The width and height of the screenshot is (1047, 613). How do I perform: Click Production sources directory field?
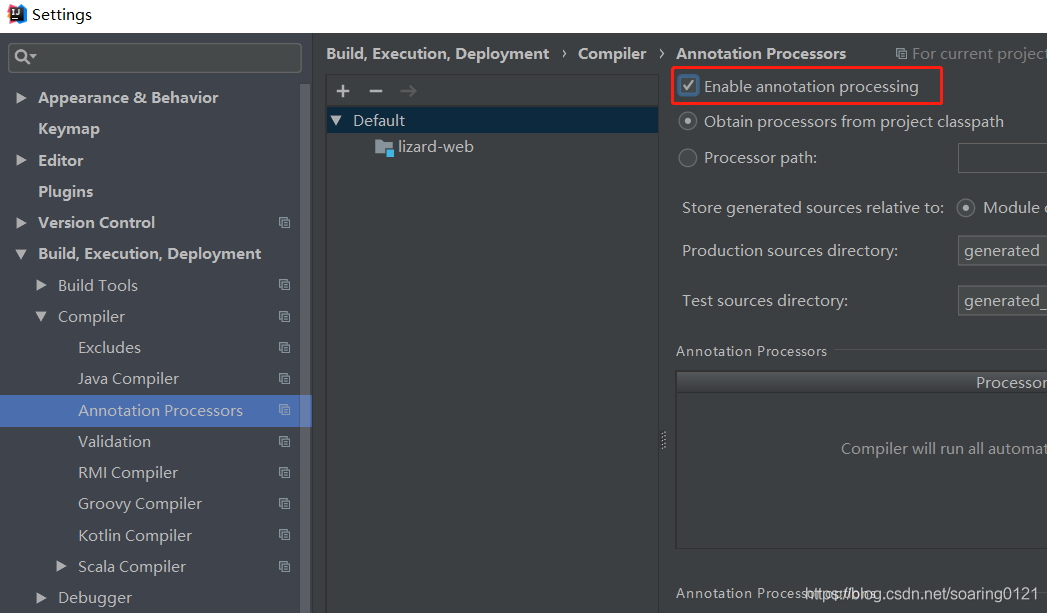tap(1002, 250)
